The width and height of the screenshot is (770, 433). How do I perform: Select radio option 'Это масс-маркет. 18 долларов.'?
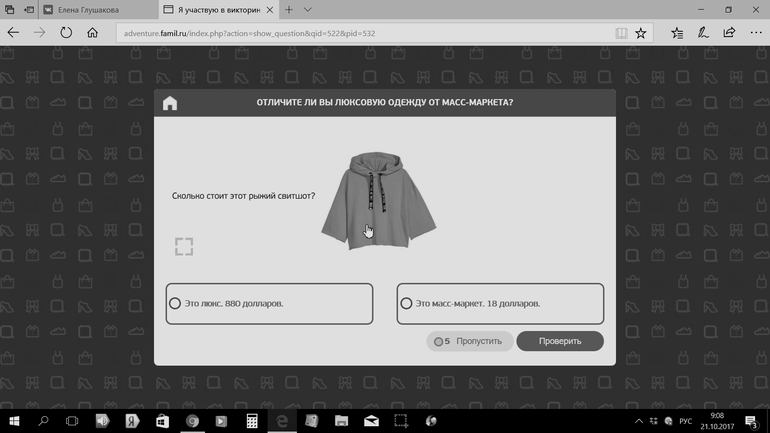[406, 304]
